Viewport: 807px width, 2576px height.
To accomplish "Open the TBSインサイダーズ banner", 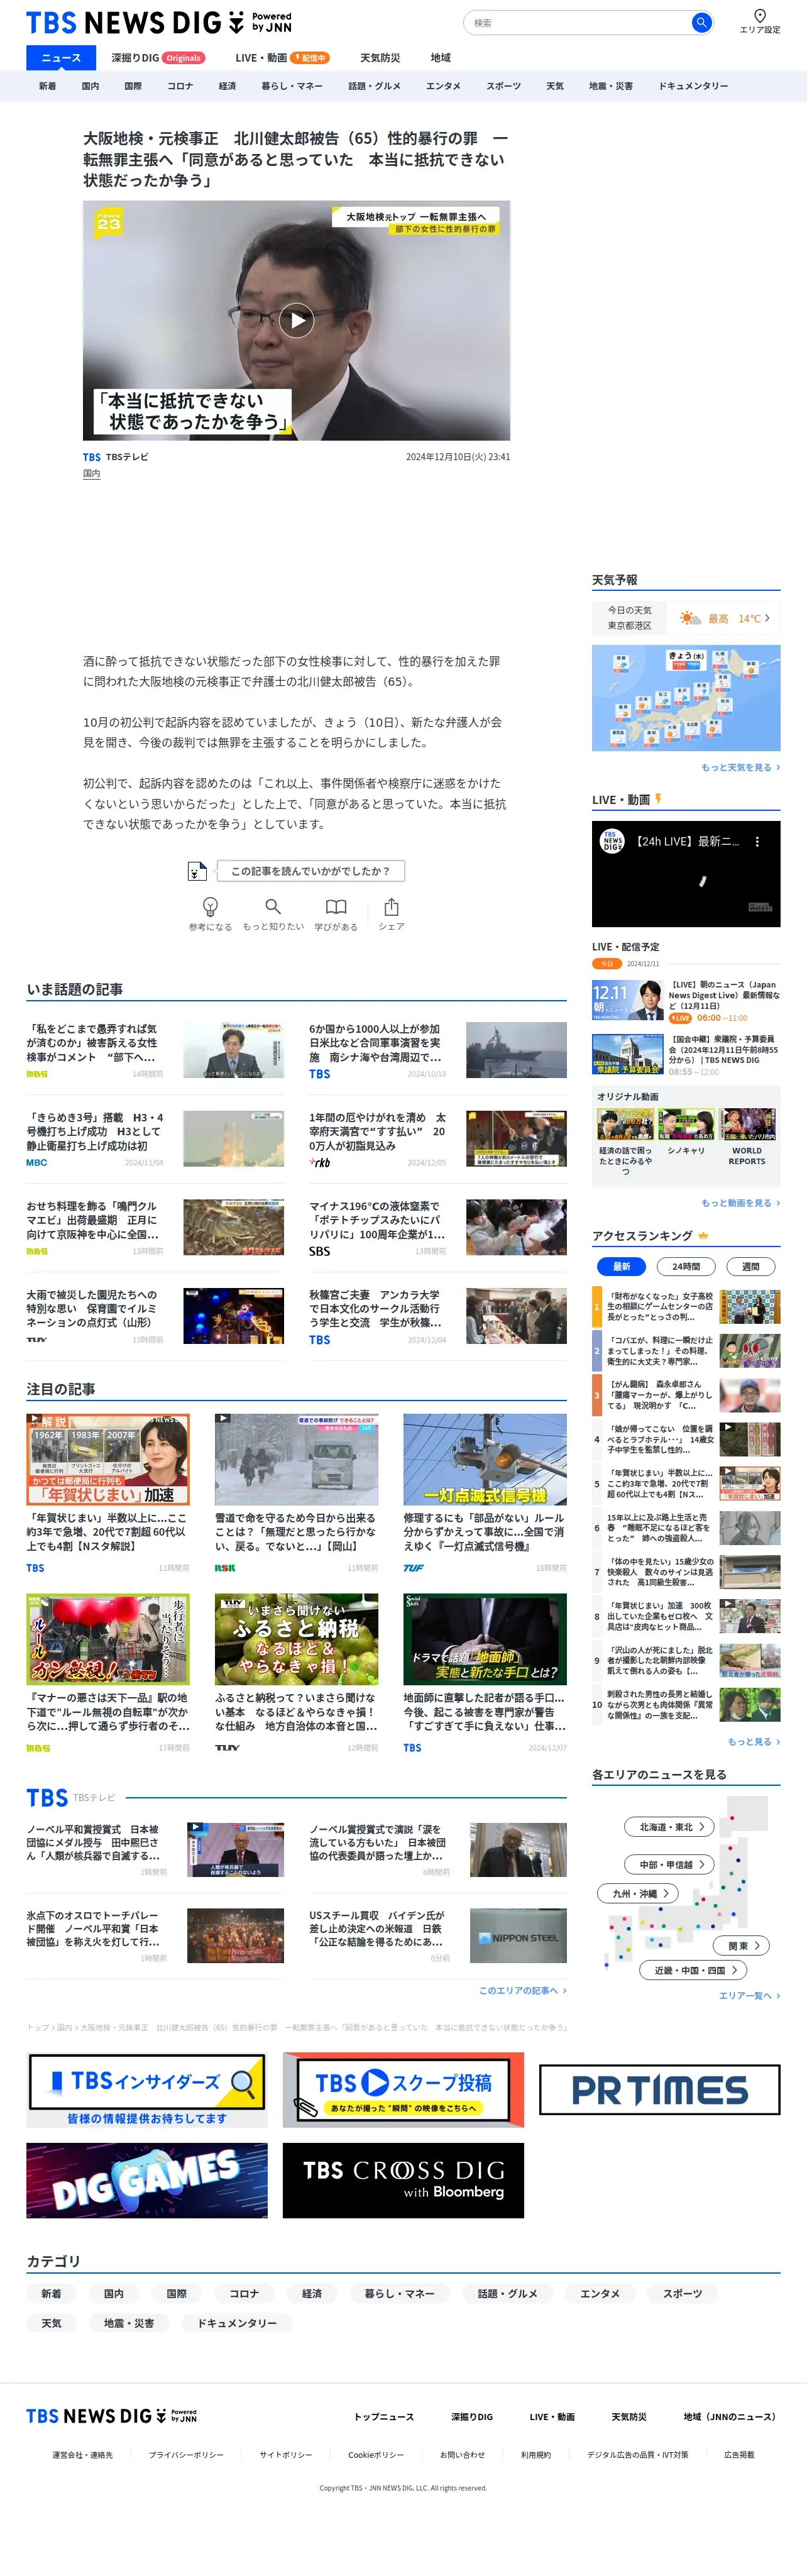I will click(x=147, y=2089).
